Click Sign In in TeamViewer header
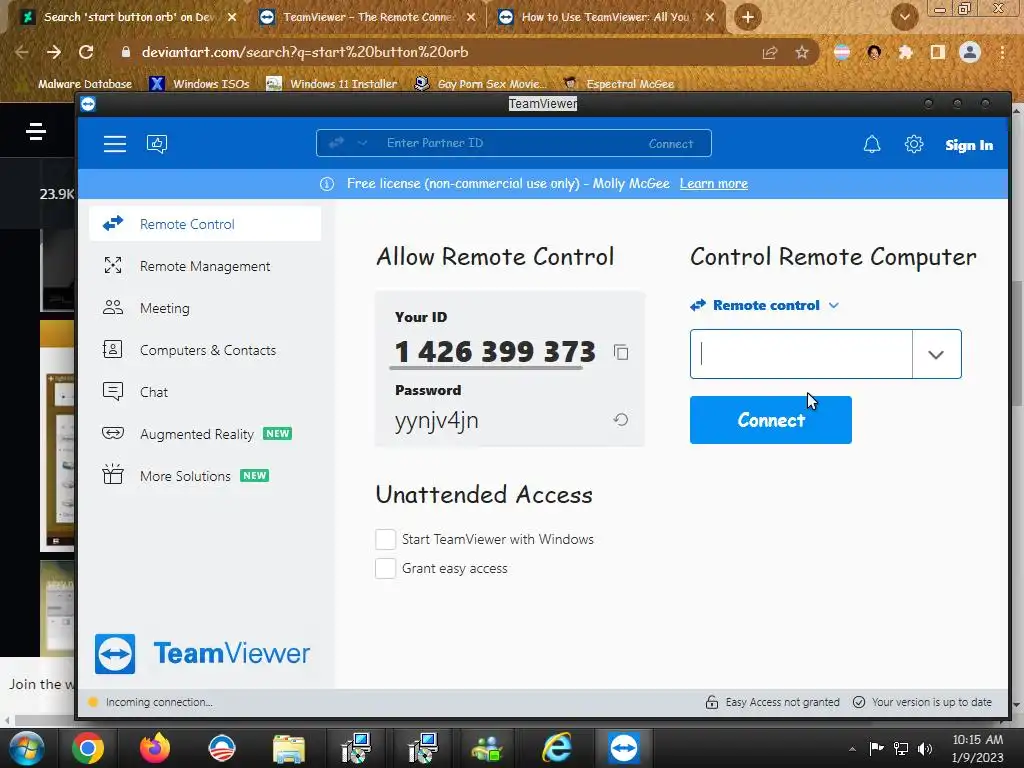This screenshot has width=1024, height=768. pyautogui.click(x=969, y=145)
